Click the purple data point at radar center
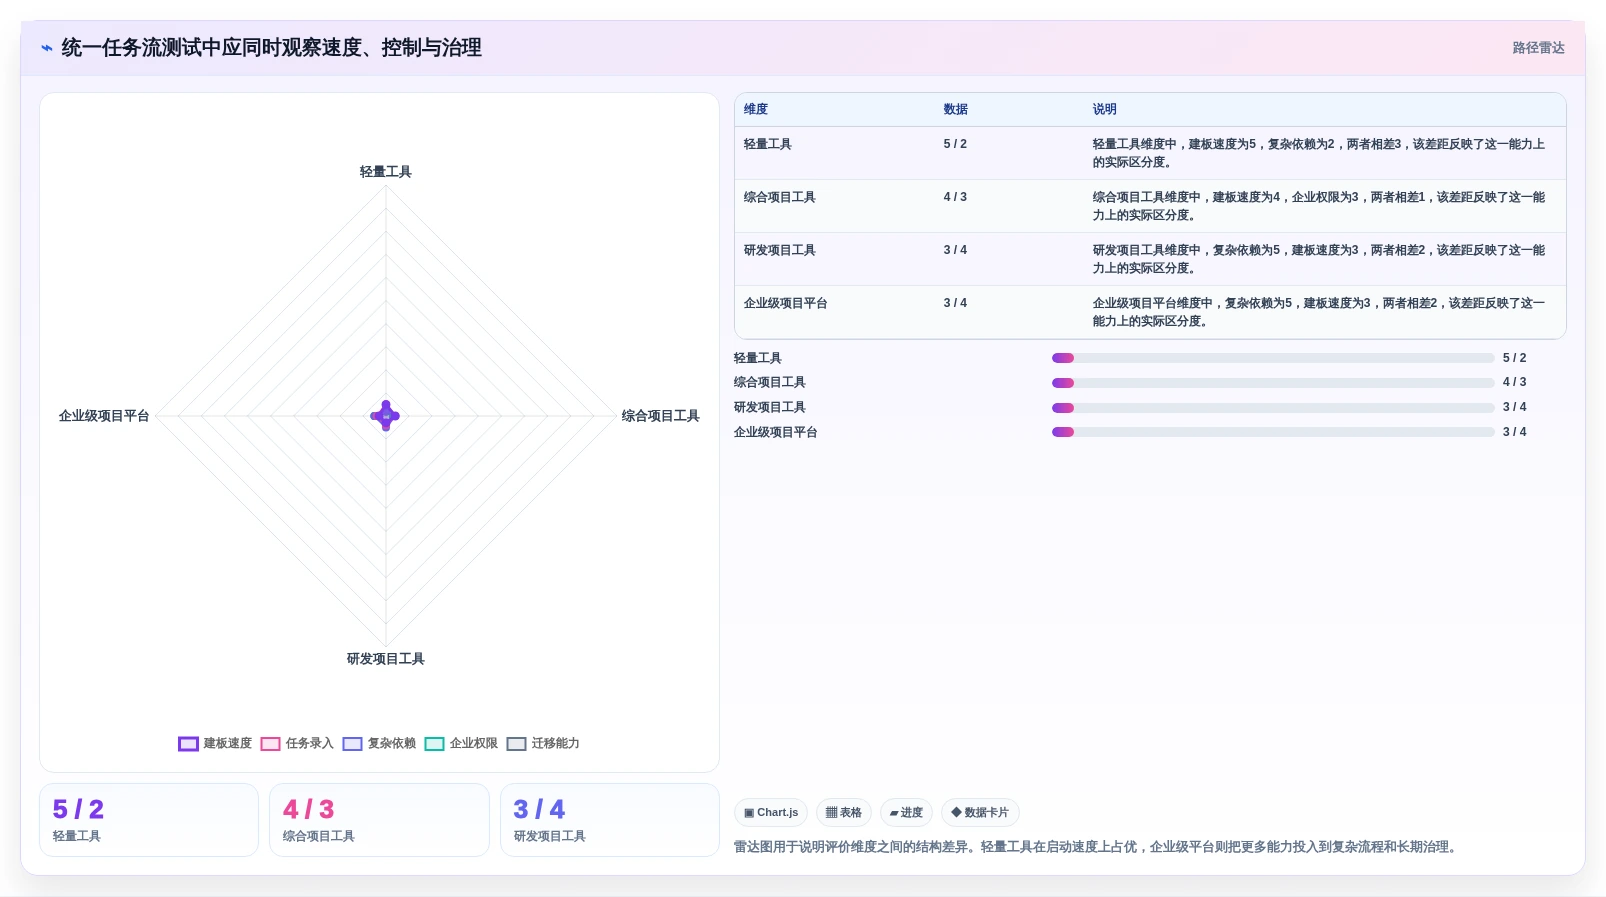Viewport: 1606px width, 897px height. coord(386,416)
